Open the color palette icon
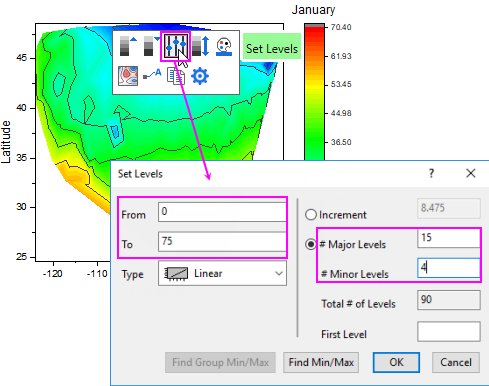The height and width of the screenshot is (386, 489). (224, 47)
